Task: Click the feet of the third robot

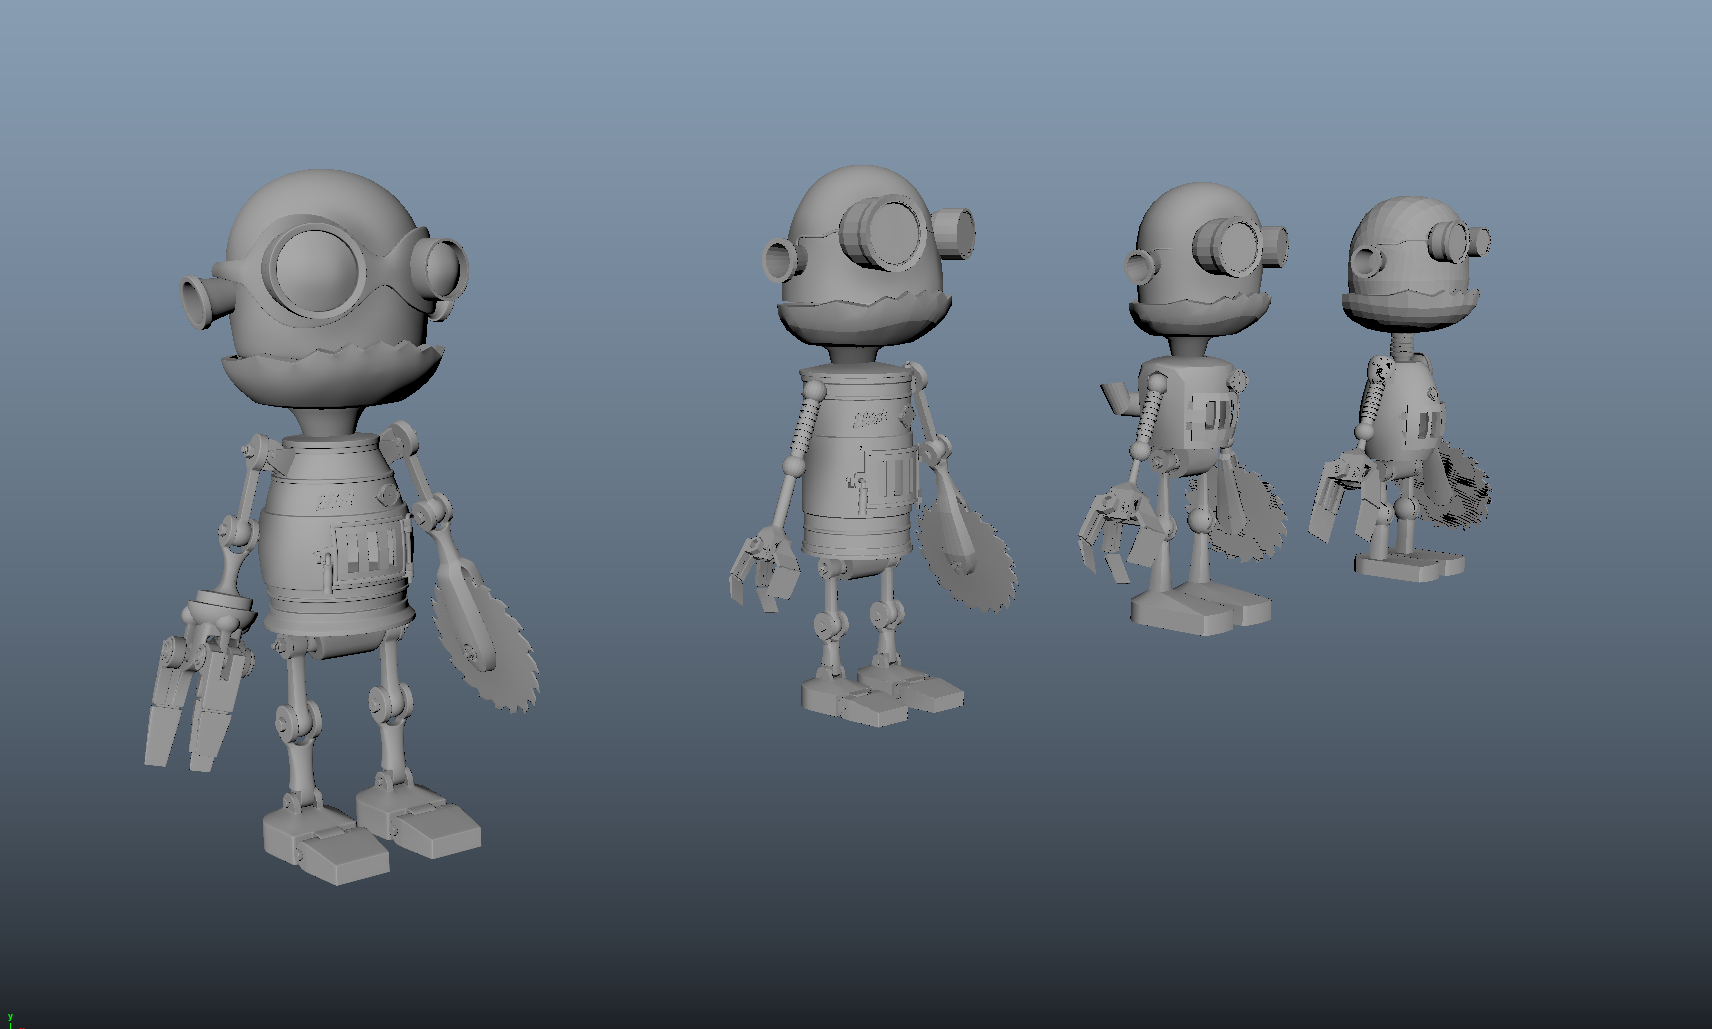Action: click(x=1201, y=609)
